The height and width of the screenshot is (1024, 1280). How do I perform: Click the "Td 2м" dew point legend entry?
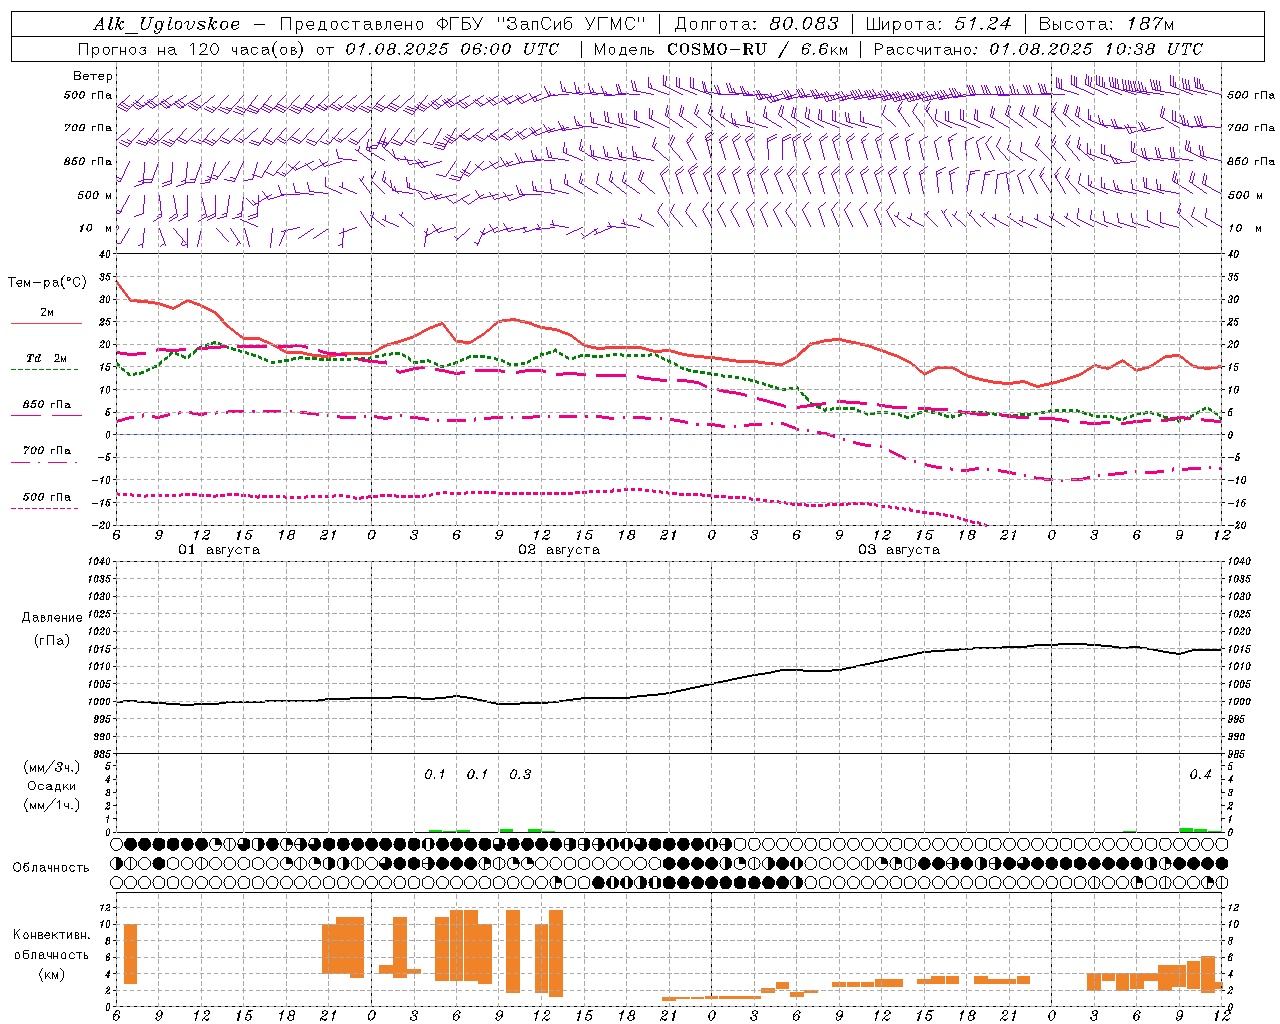(x=47, y=358)
